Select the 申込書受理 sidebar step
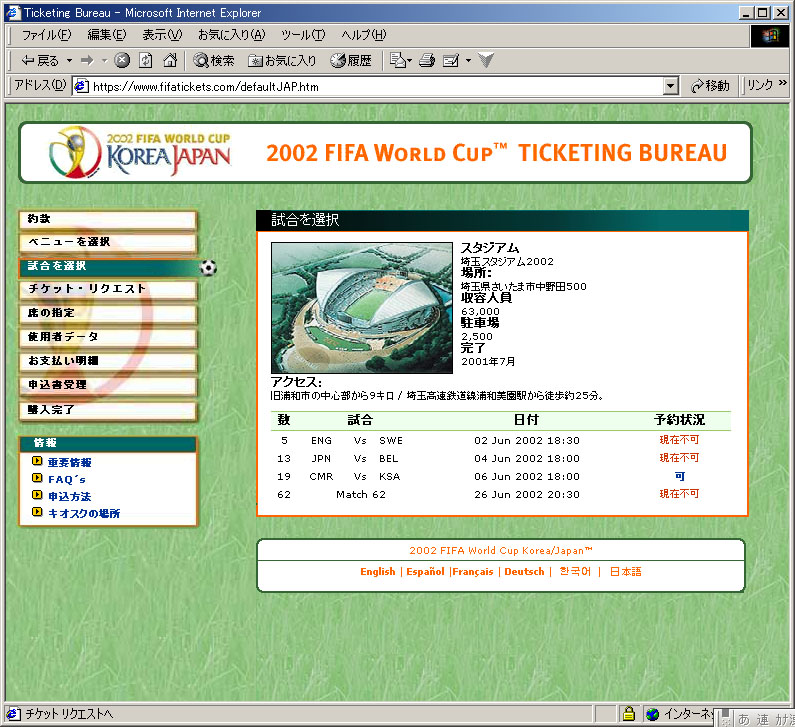The width and height of the screenshot is (795, 727). tap(107, 385)
